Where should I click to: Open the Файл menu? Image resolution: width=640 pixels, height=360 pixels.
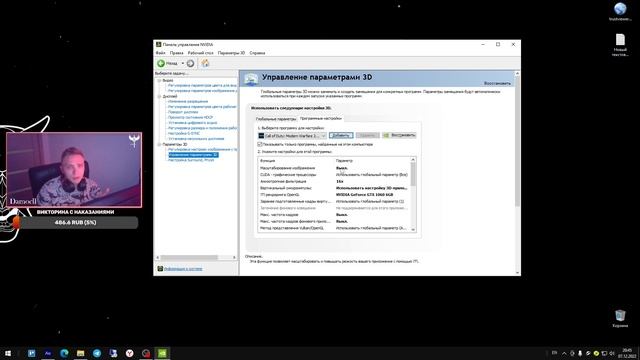coord(160,53)
